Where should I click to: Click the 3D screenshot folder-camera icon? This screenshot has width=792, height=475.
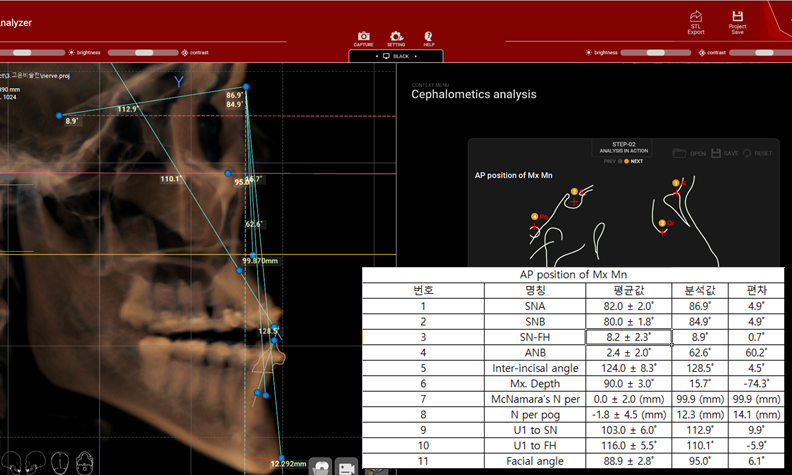(x=321, y=467)
